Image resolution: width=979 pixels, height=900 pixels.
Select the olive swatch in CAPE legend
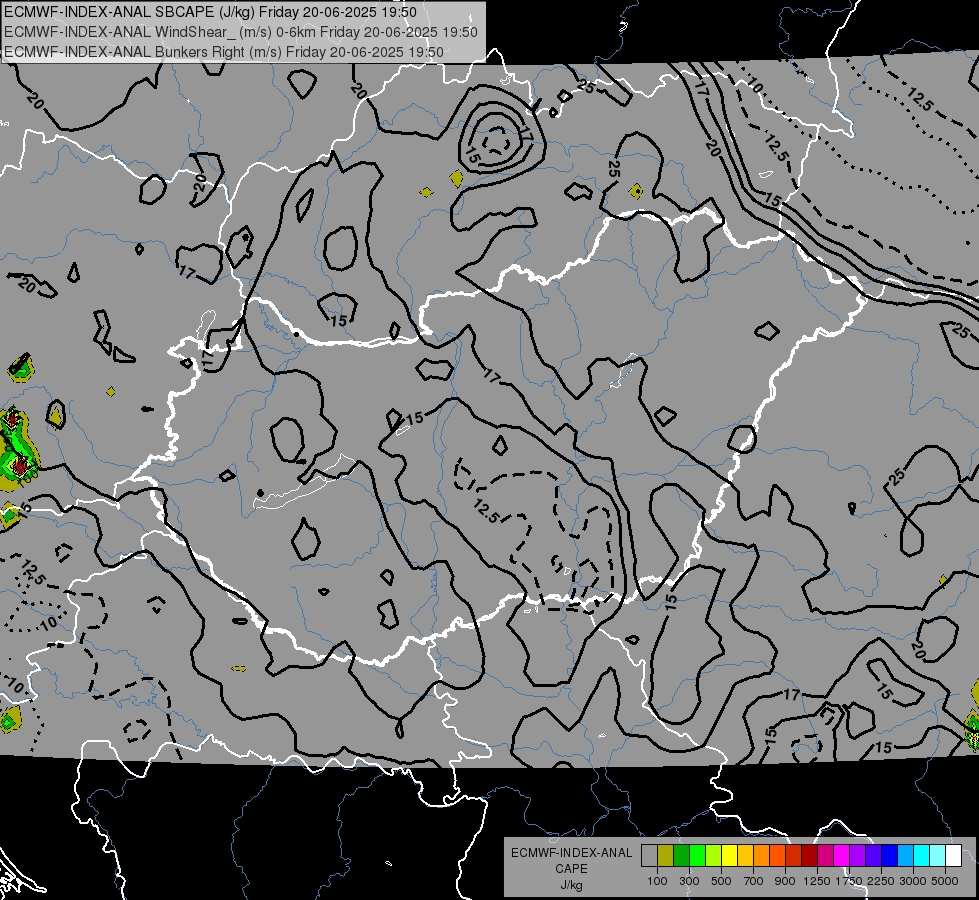point(666,856)
